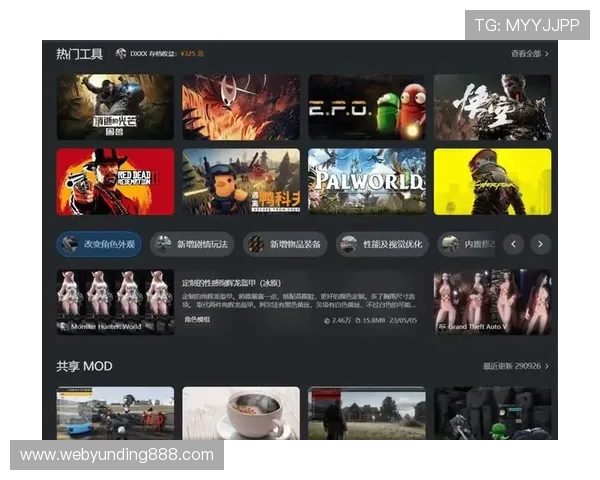Click the 查看全部 link

pyautogui.click(x=530, y=54)
